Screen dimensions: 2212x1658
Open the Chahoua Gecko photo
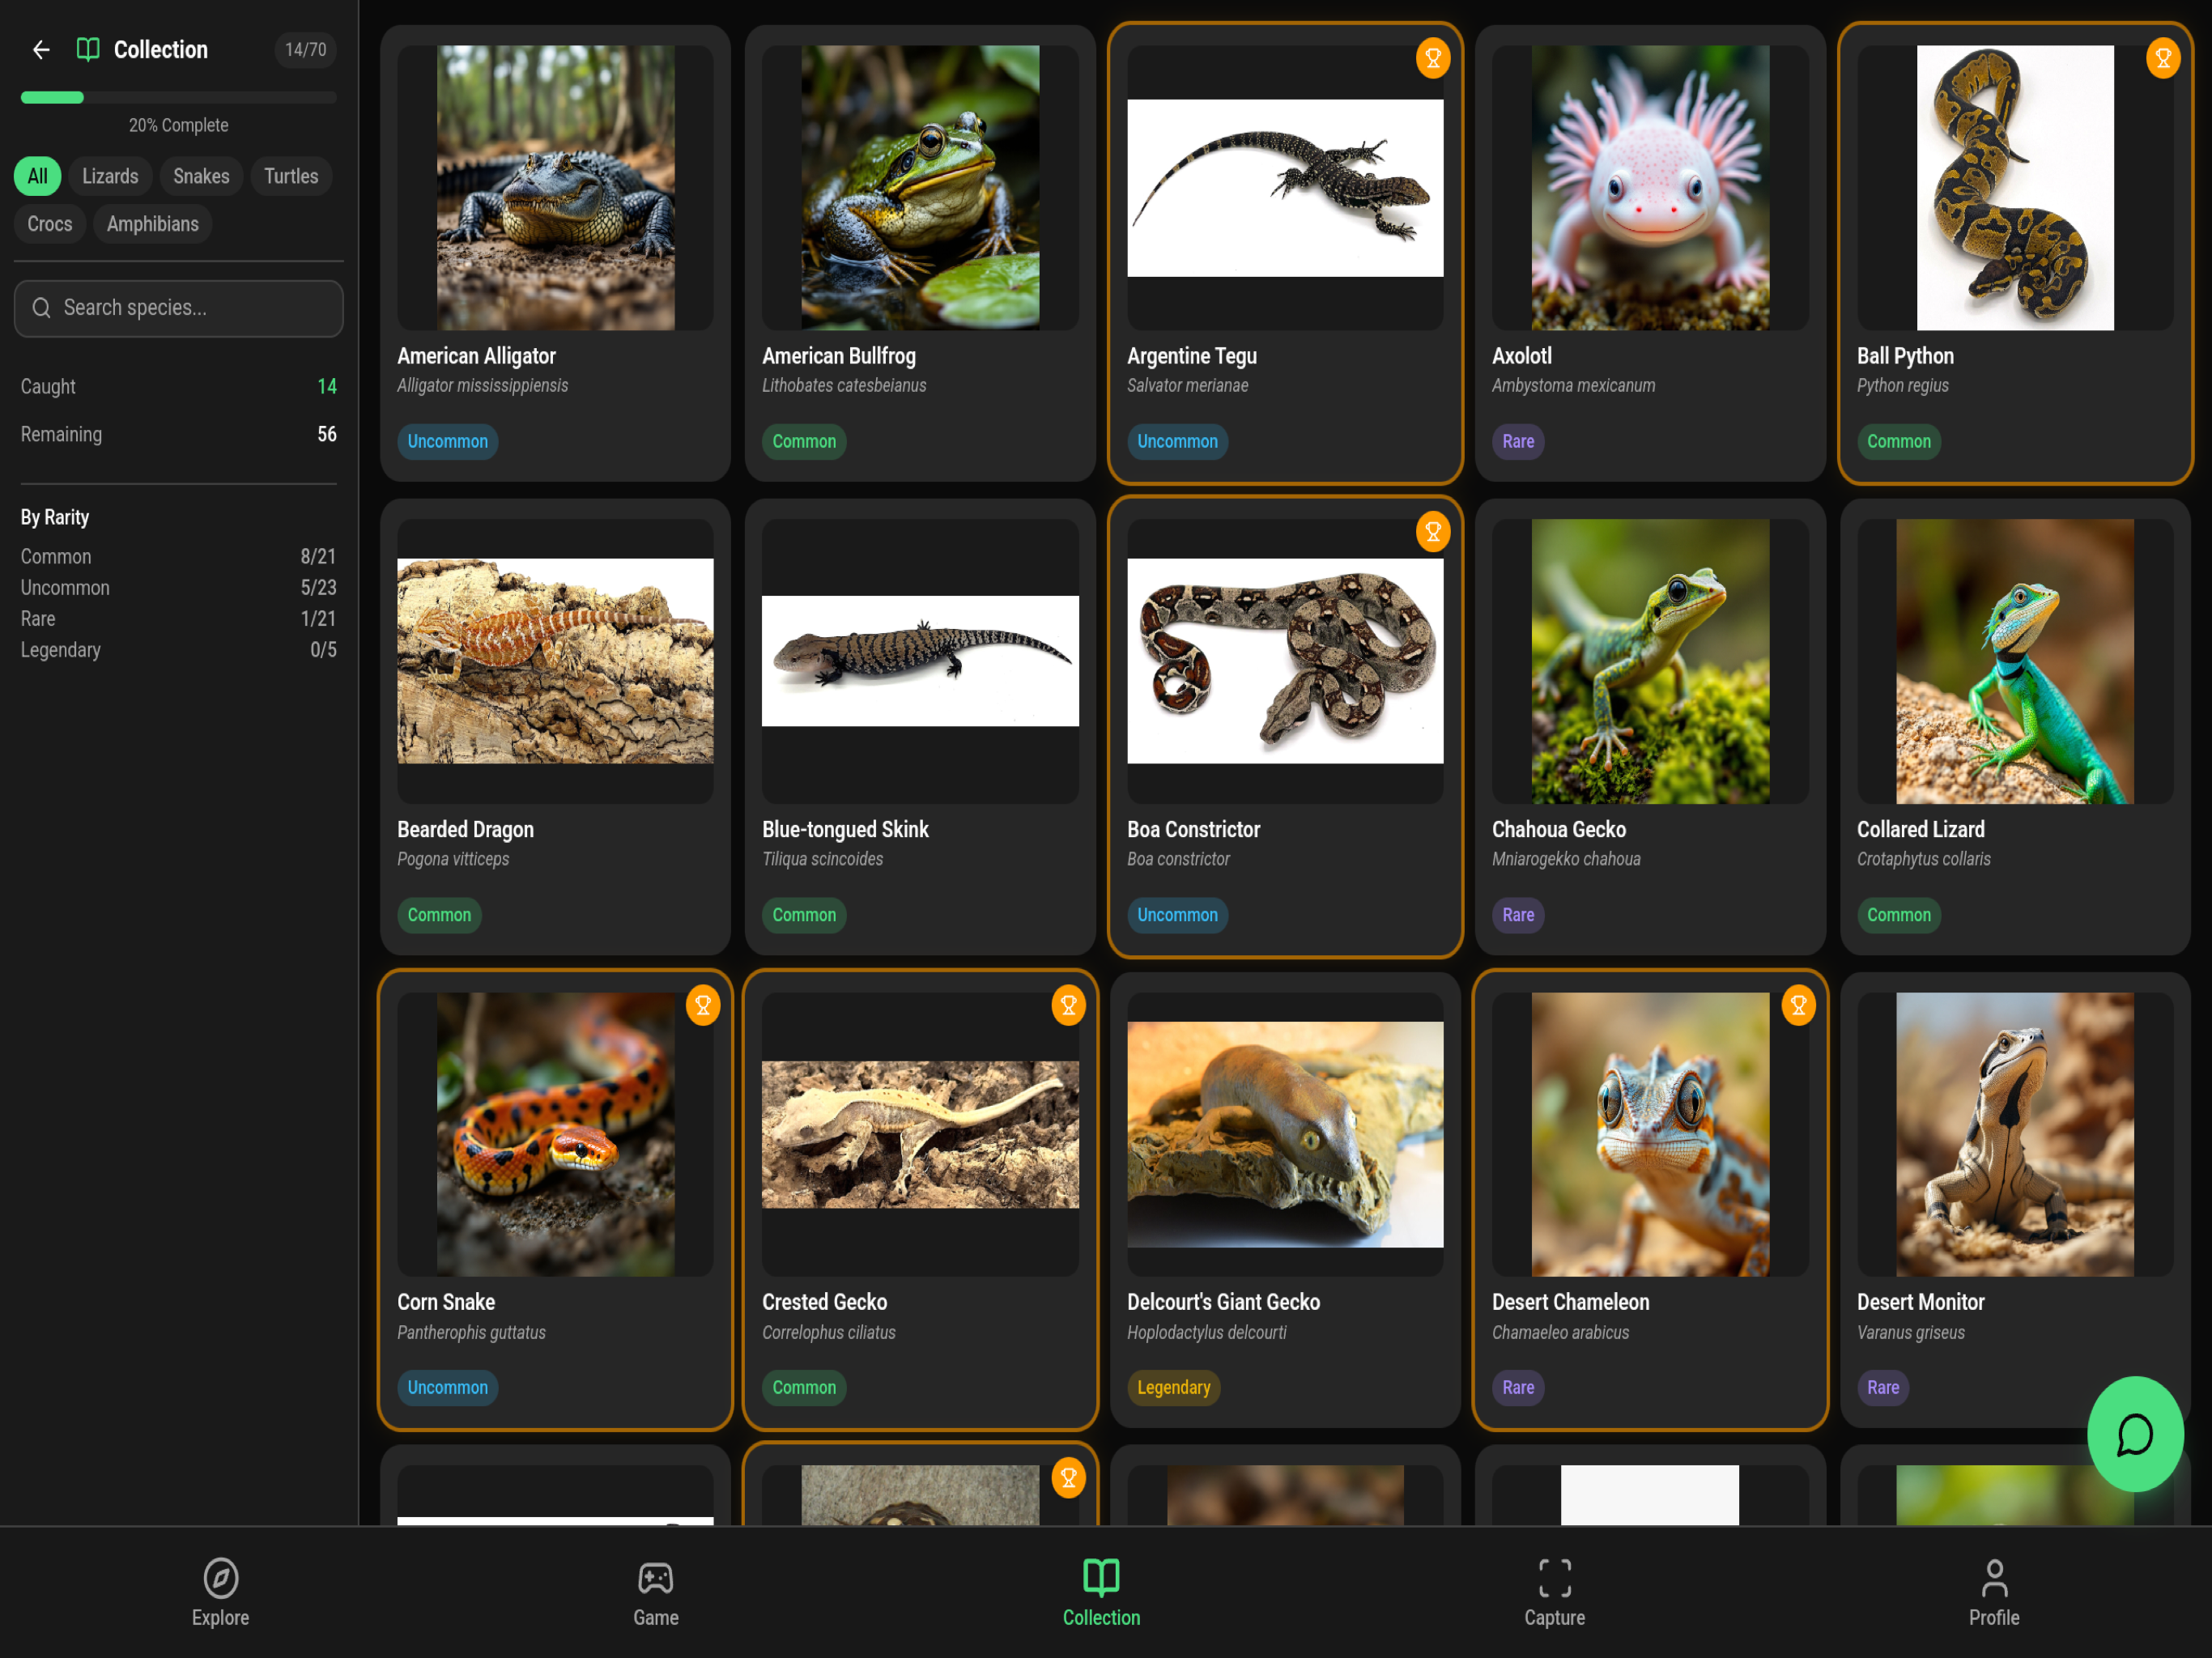[1650, 661]
